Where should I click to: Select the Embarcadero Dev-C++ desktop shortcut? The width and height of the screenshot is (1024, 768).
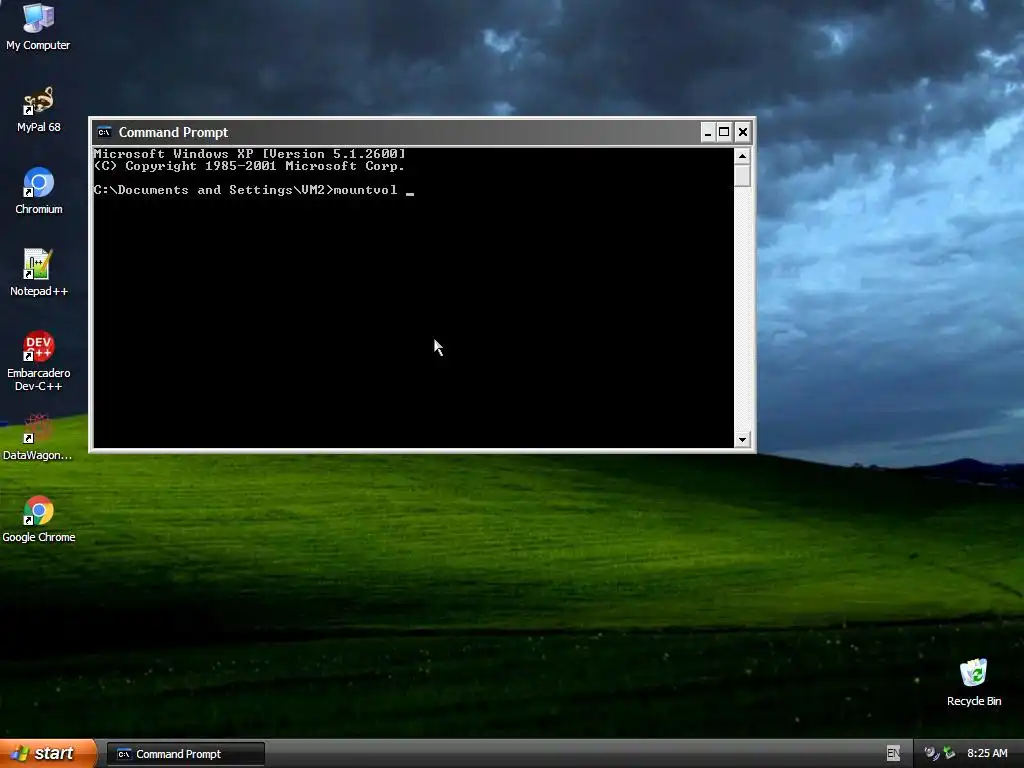click(39, 361)
